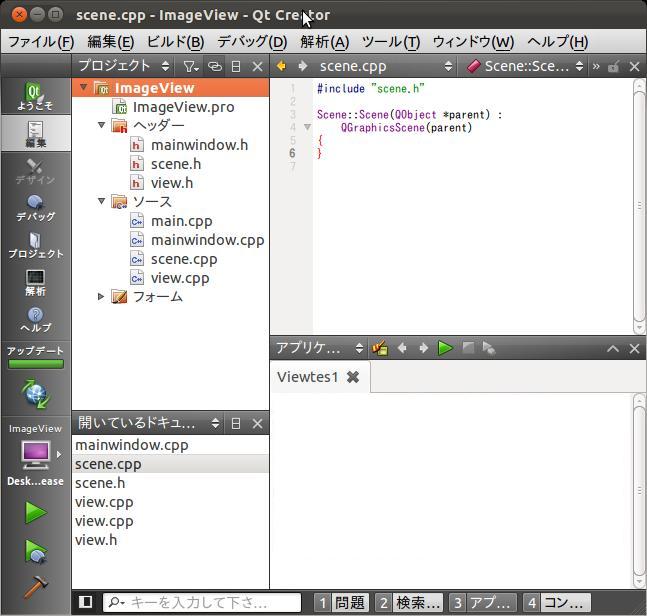Open the ImageView target selector monitor icon

35,454
